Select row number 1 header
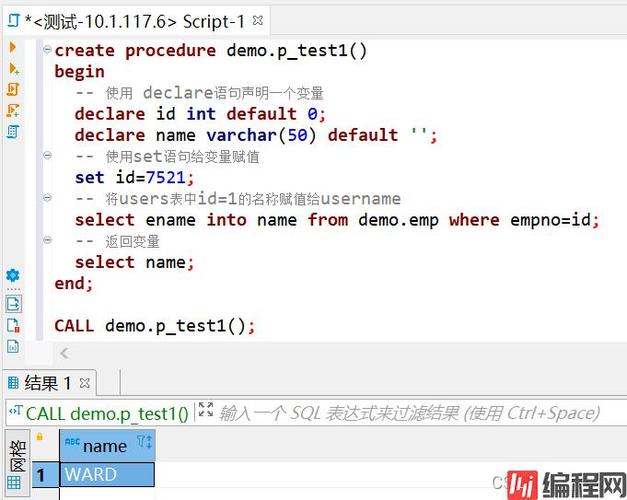The image size is (627, 500). [45, 475]
